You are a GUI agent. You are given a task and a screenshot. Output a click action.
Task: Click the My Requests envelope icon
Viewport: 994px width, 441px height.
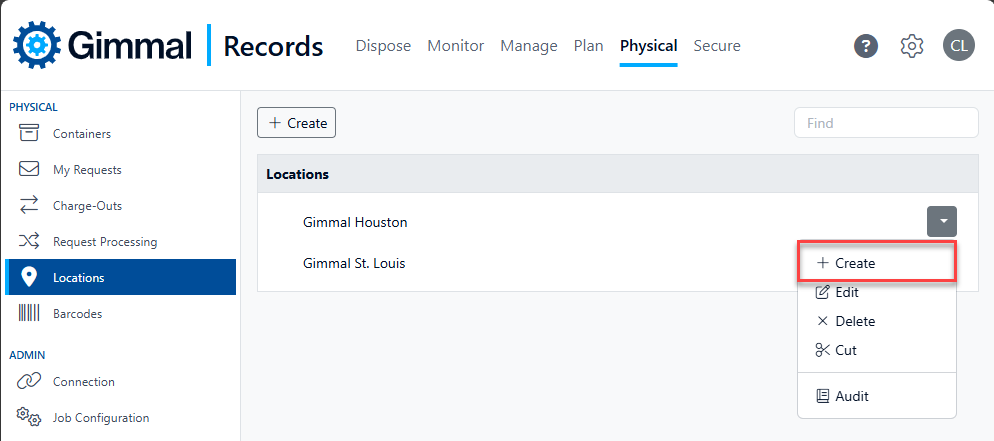click(x=29, y=170)
